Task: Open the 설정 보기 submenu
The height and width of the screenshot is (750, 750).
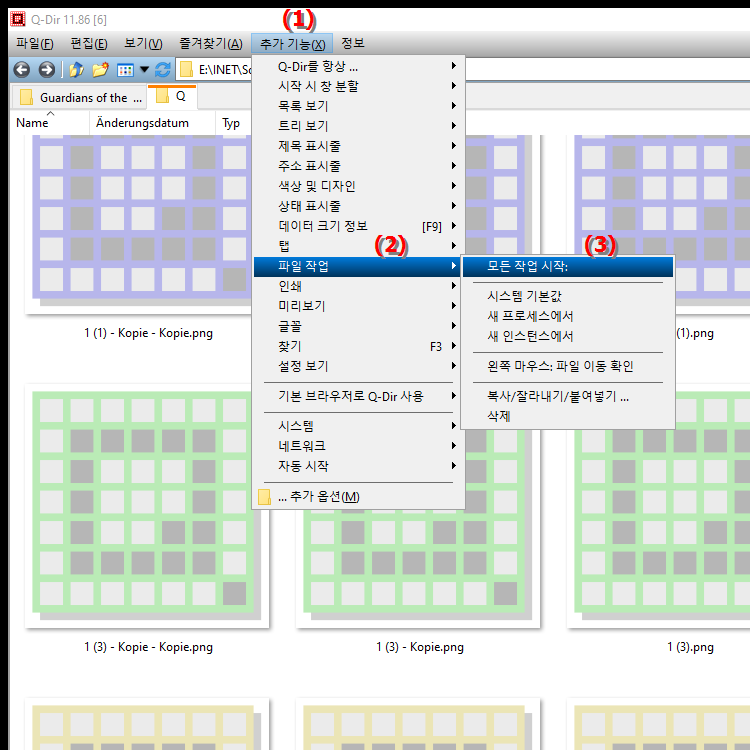Action: pyautogui.click(x=358, y=366)
